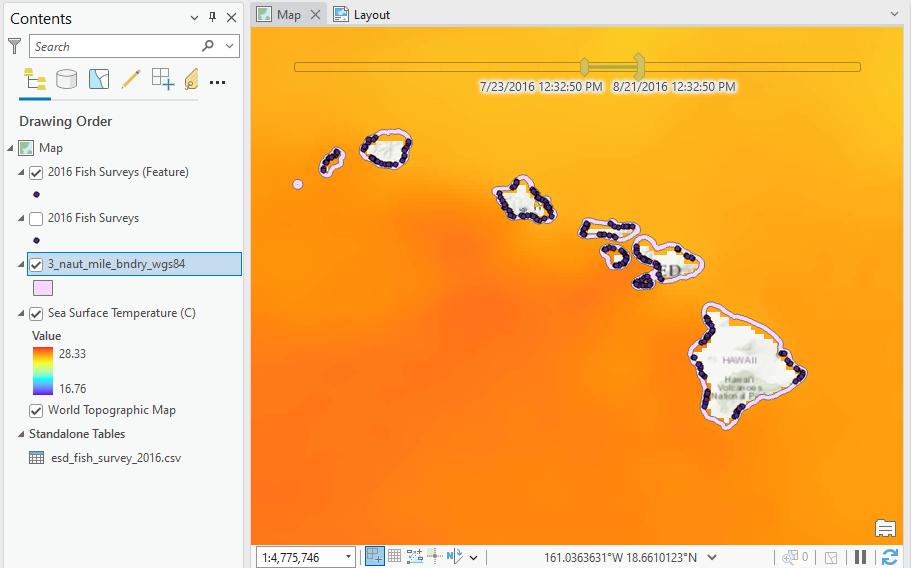The image size is (911, 568).
Task: Select List By Drawing Order icon
Action: 35,80
